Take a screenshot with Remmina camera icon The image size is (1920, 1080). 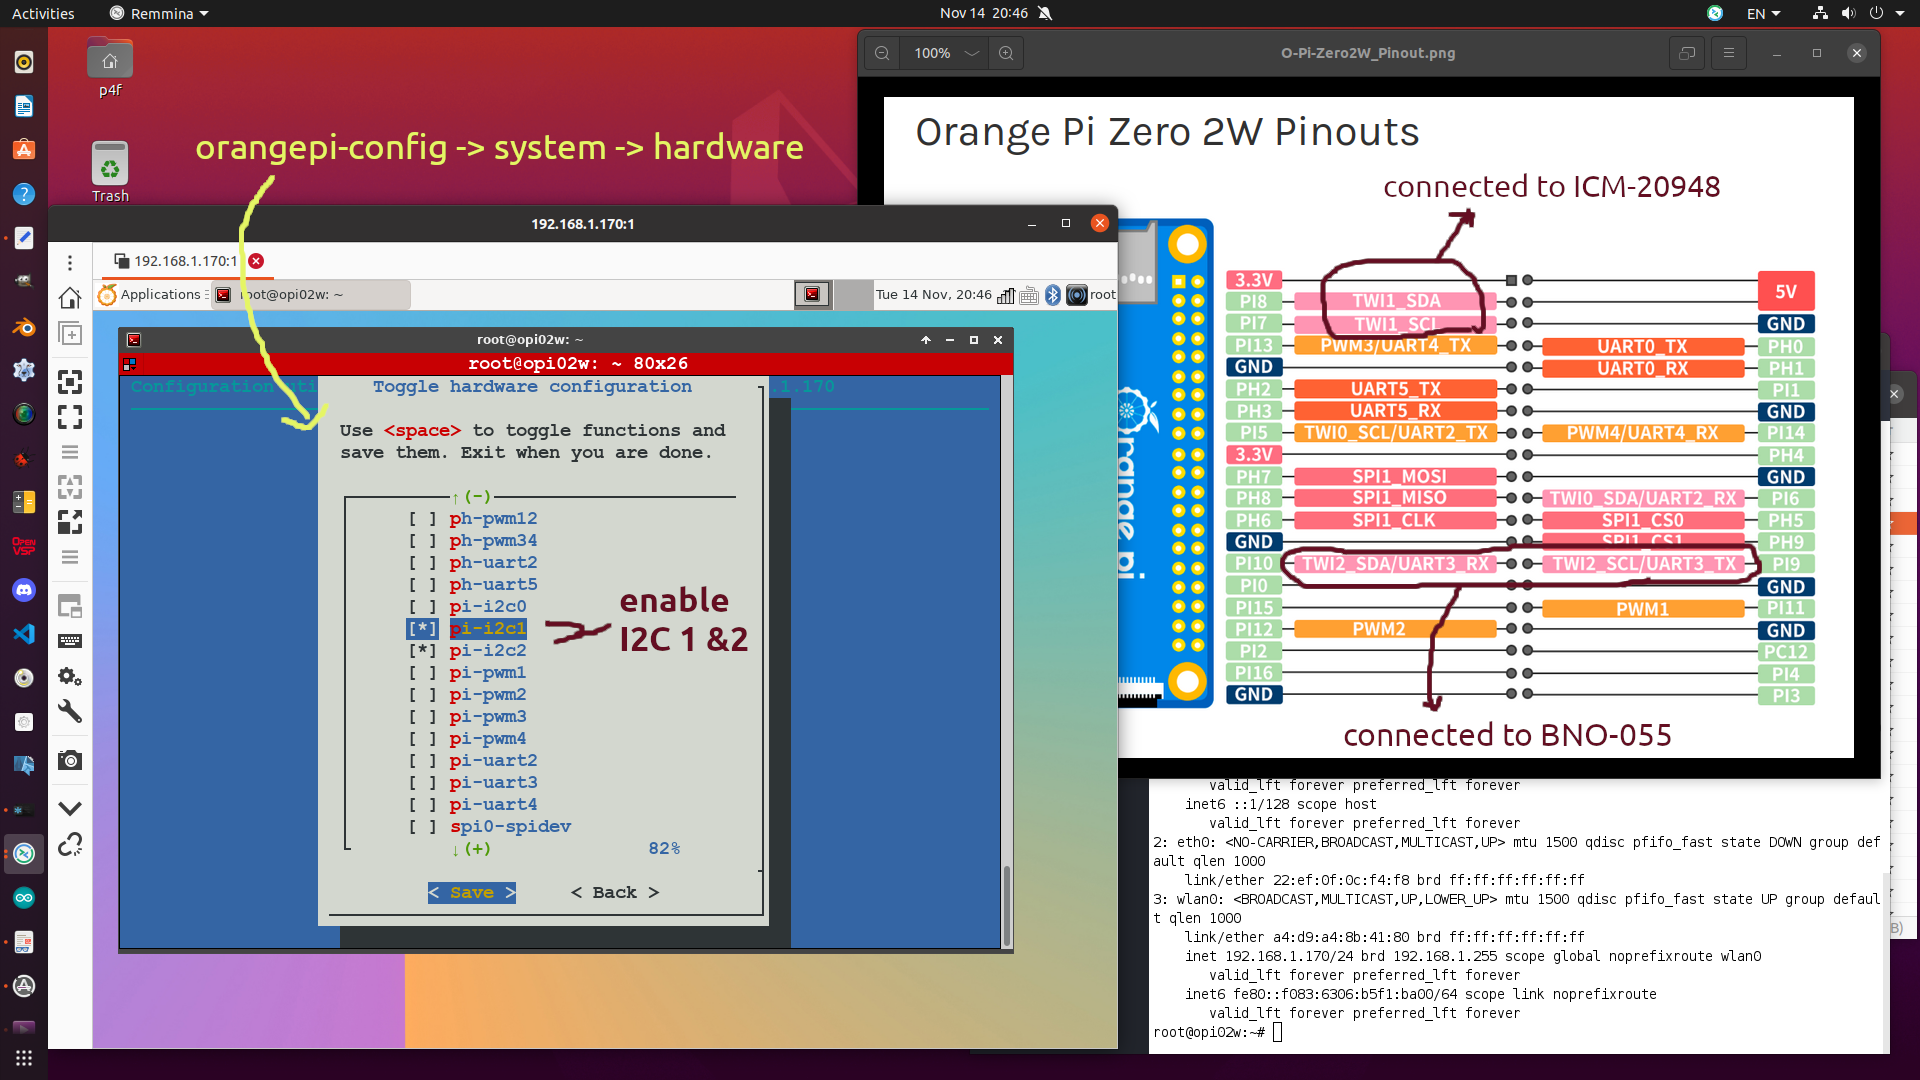(x=70, y=760)
